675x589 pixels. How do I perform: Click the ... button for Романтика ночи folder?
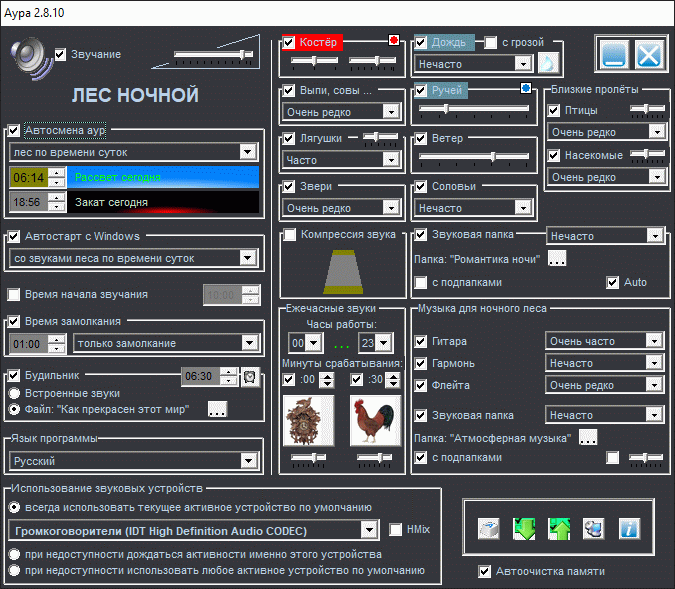[557, 259]
